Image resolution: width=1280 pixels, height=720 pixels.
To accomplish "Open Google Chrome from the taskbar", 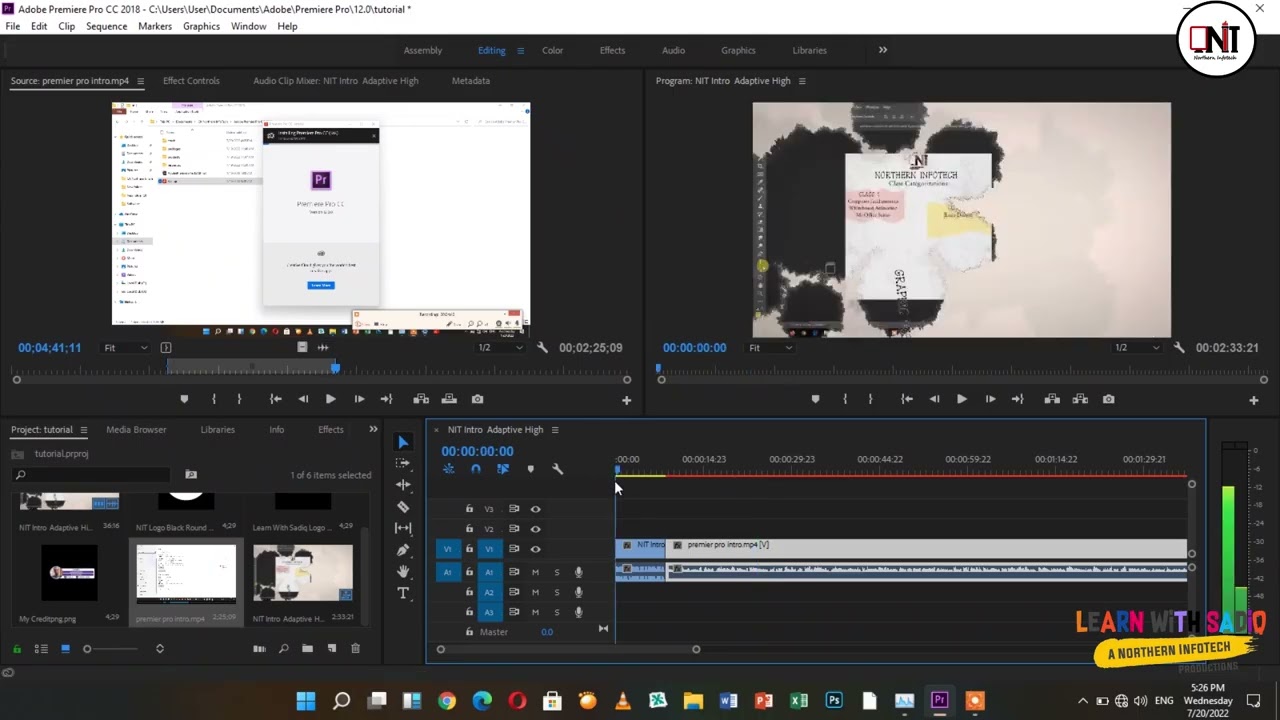I will pos(447,701).
